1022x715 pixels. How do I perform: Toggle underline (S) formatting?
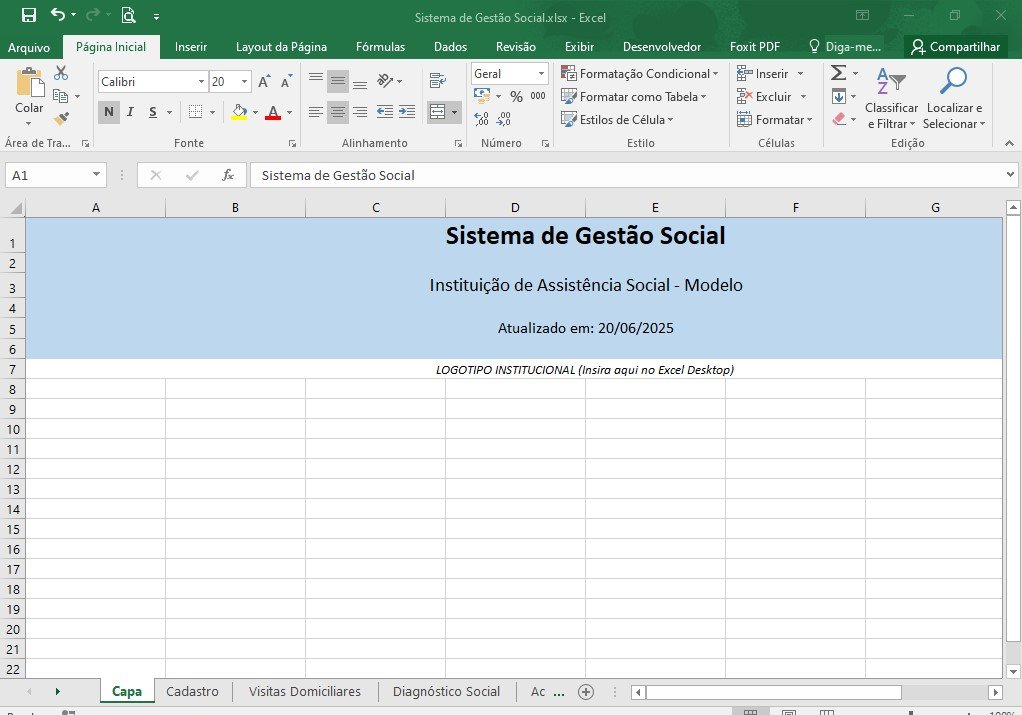pyautogui.click(x=153, y=112)
